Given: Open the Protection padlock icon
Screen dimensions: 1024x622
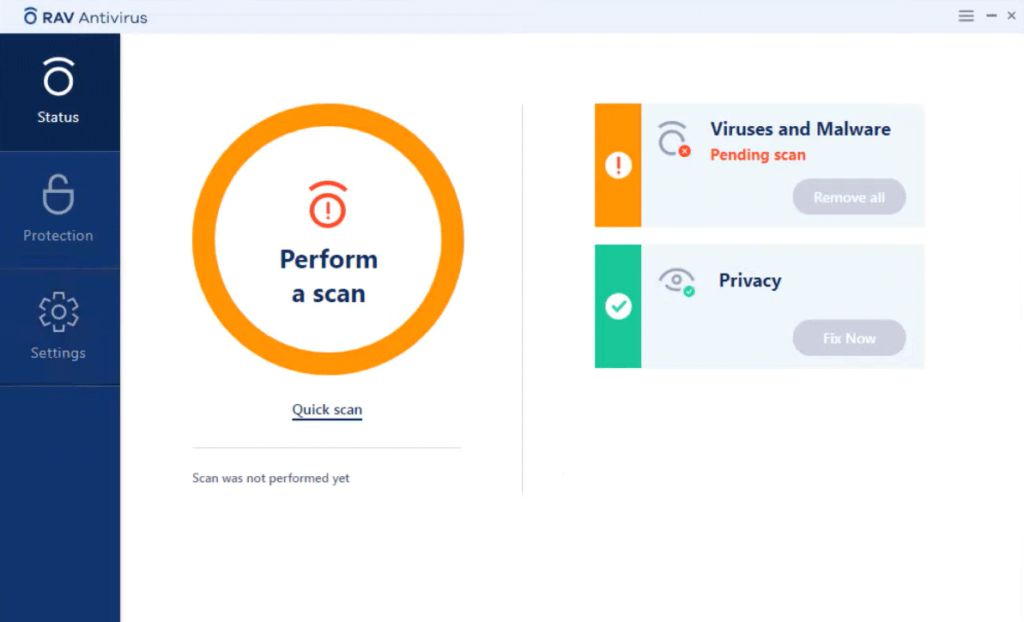Looking at the screenshot, I should [58, 195].
